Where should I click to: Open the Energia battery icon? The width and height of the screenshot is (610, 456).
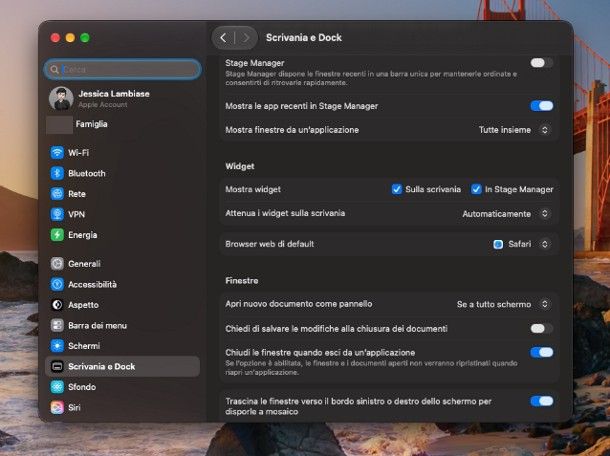[57, 235]
